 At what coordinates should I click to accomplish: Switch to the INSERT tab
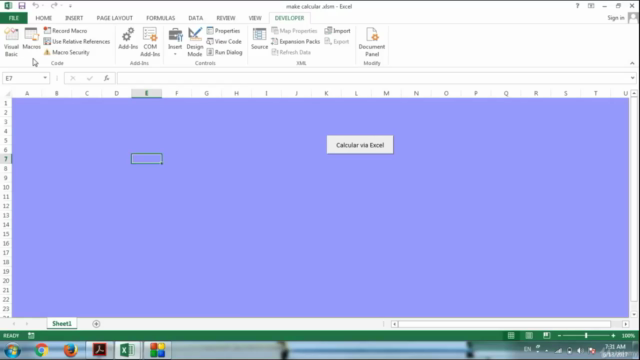[x=74, y=18]
